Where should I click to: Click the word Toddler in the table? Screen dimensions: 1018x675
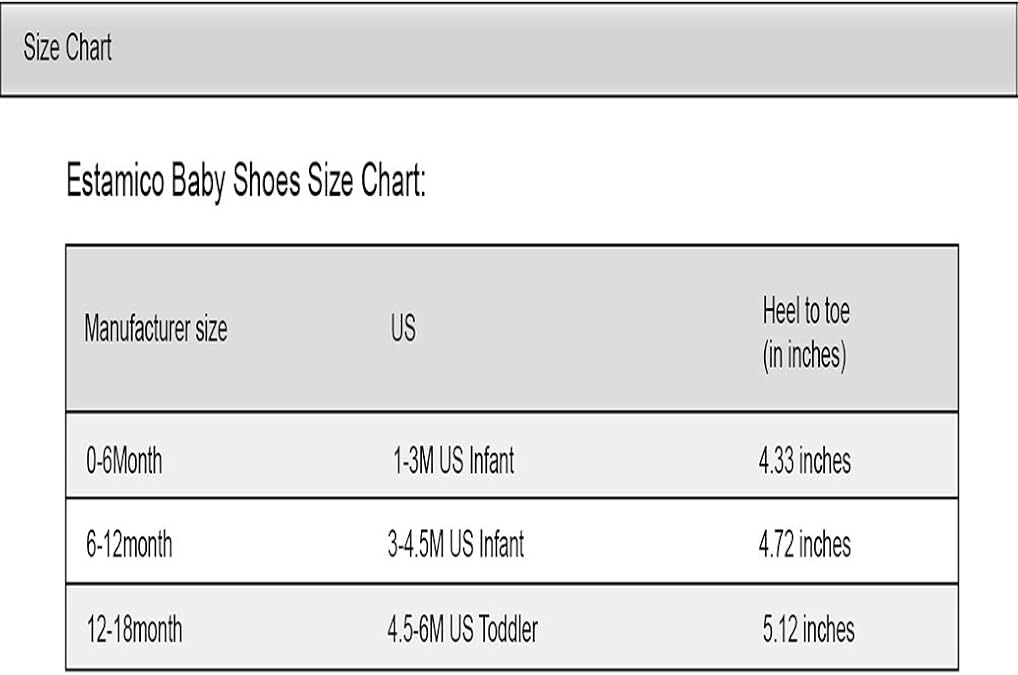tap(507, 630)
